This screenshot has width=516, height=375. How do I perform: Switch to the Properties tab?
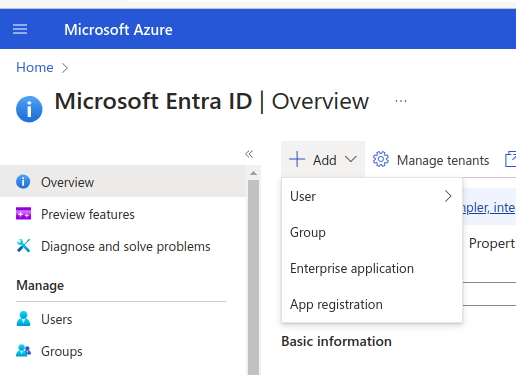point(492,243)
